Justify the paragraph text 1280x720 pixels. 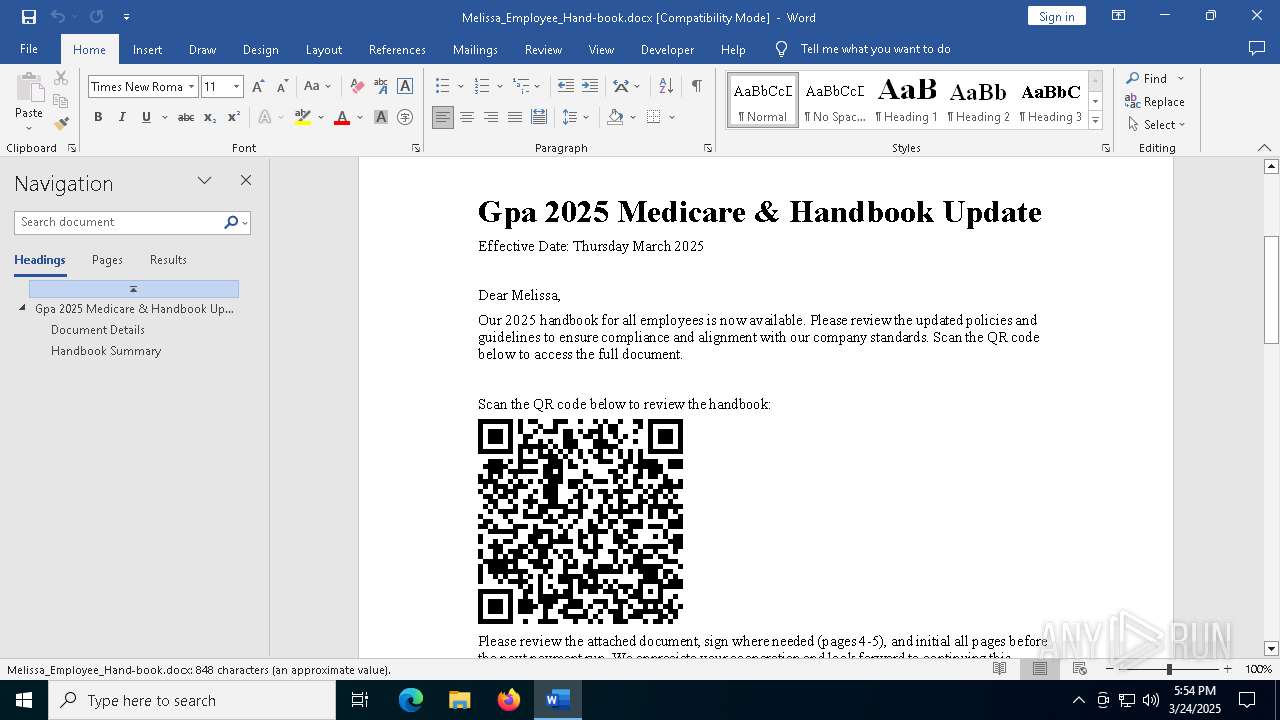[515, 117]
